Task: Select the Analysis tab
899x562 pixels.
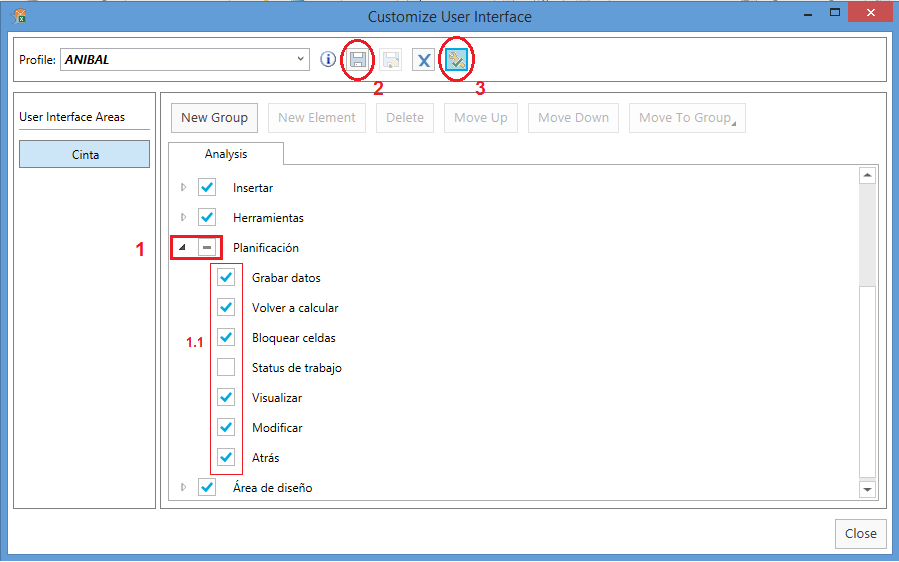Action: pyautogui.click(x=226, y=154)
